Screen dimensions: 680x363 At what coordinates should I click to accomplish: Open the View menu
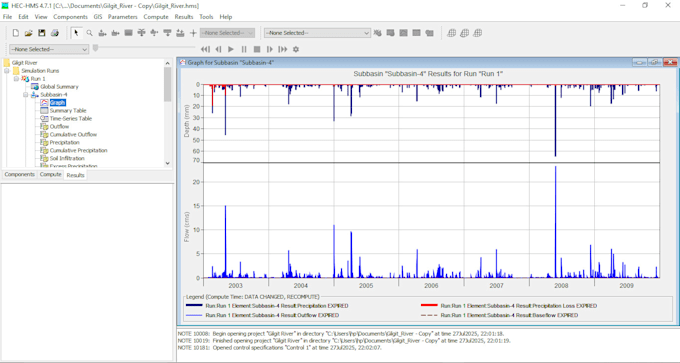point(41,17)
